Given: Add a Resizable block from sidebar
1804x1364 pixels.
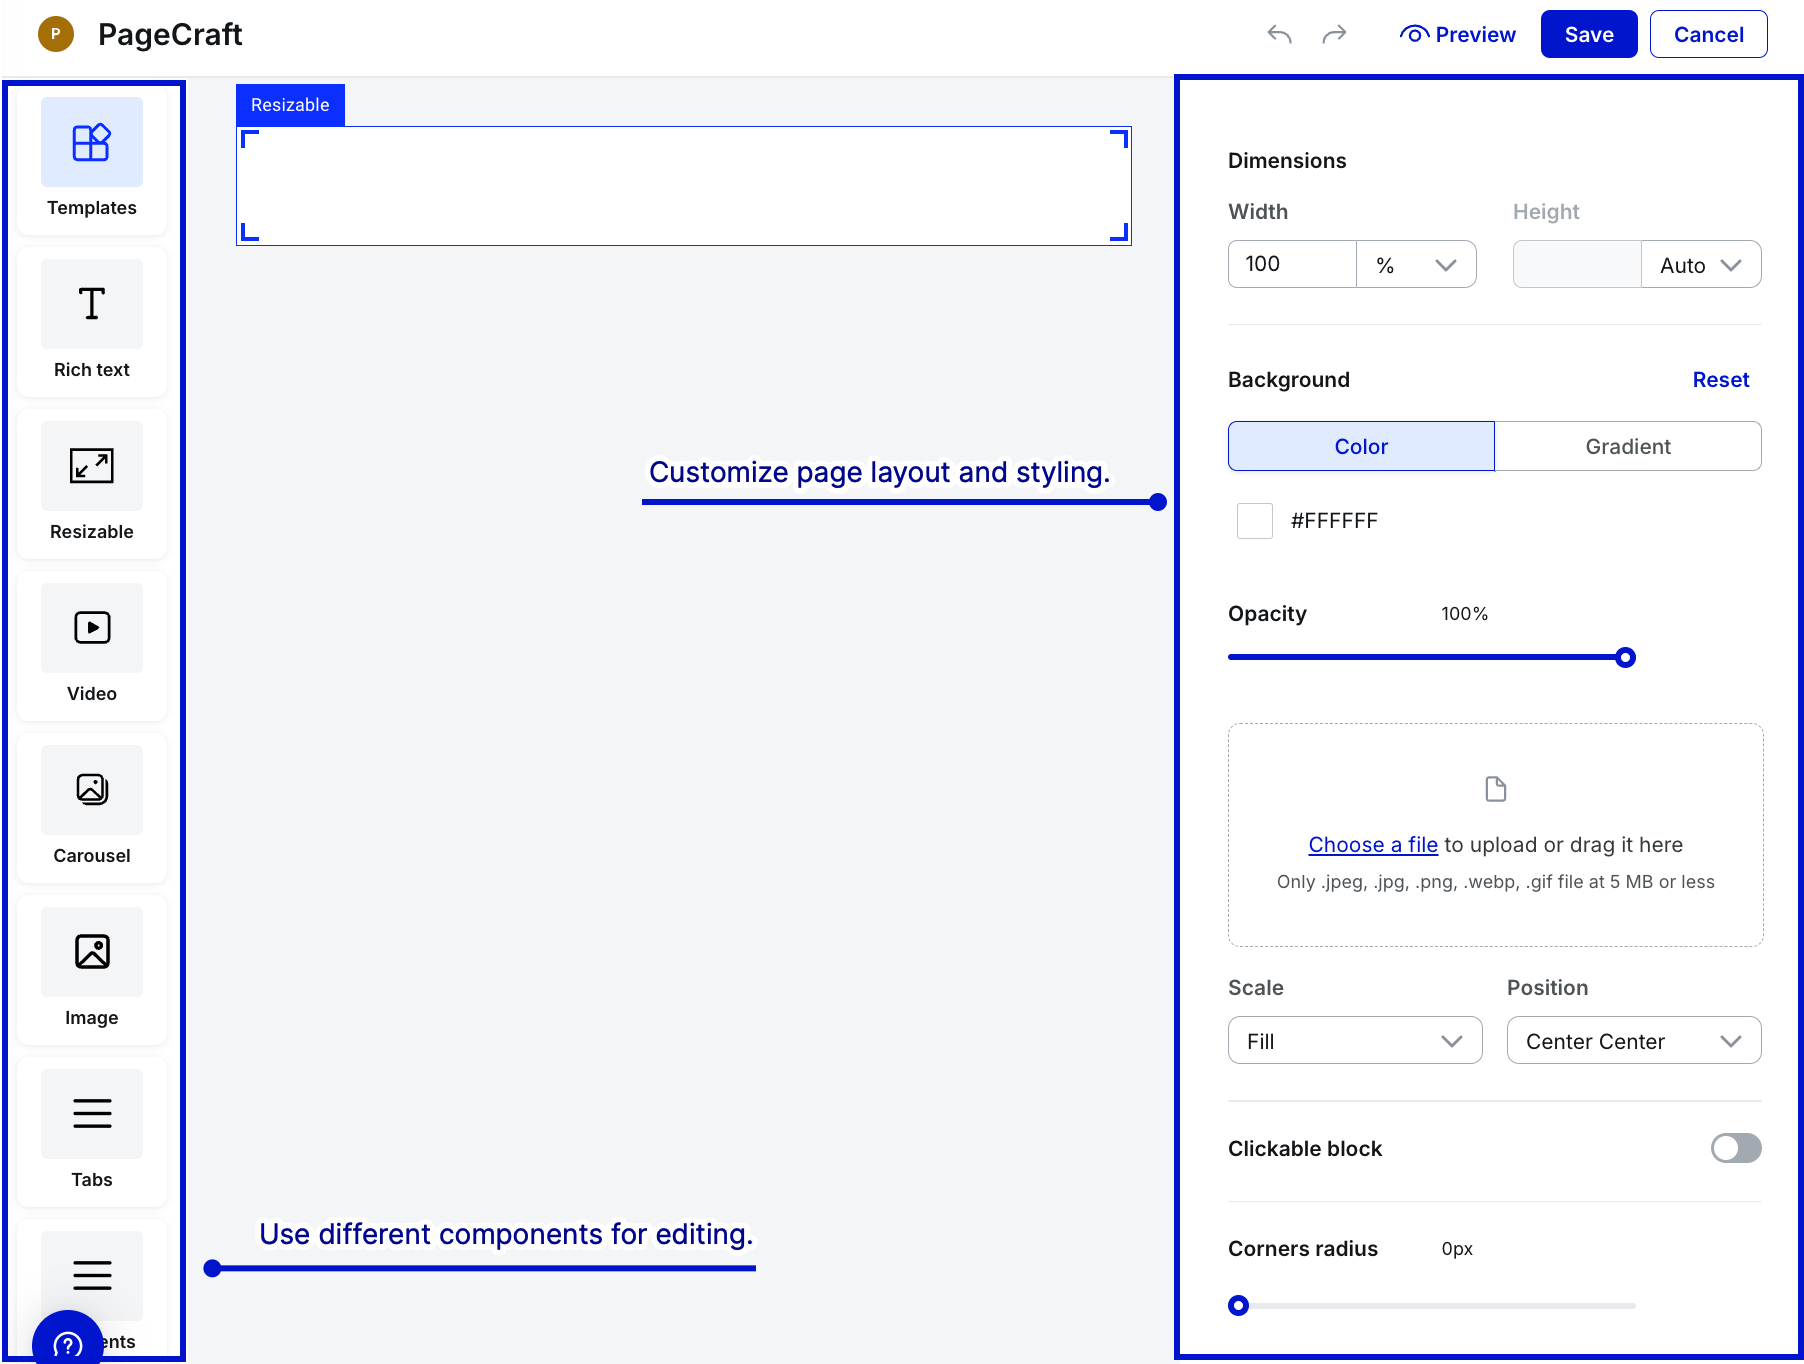Looking at the screenshot, I should [91, 467].
